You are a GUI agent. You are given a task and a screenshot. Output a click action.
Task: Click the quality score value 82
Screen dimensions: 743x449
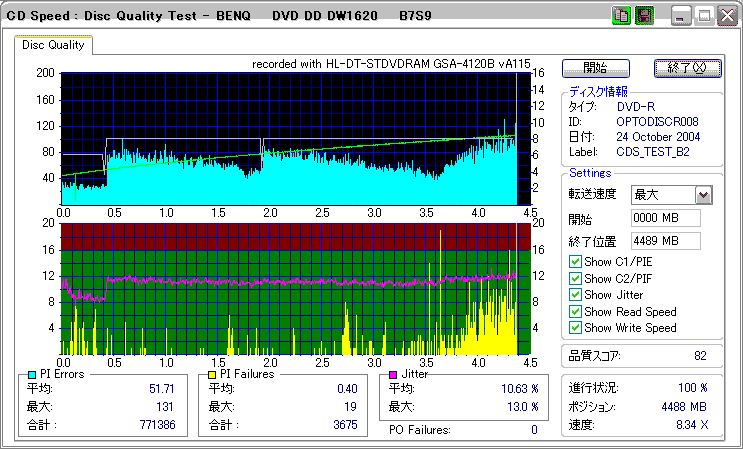pos(700,355)
